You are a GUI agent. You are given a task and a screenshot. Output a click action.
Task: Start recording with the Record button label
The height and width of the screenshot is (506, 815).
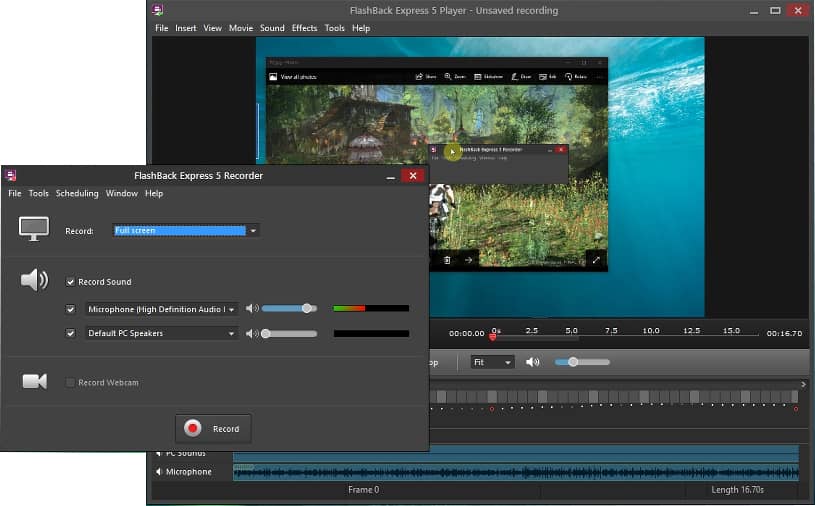pos(226,429)
